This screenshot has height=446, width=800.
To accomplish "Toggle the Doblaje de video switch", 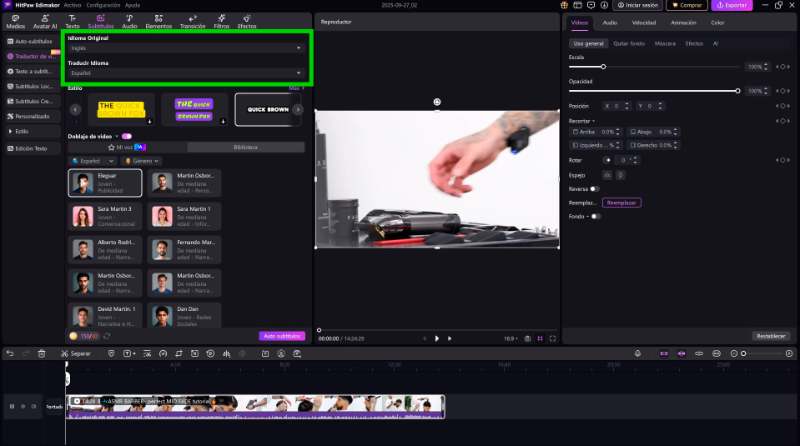I will [x=126, y=135].
